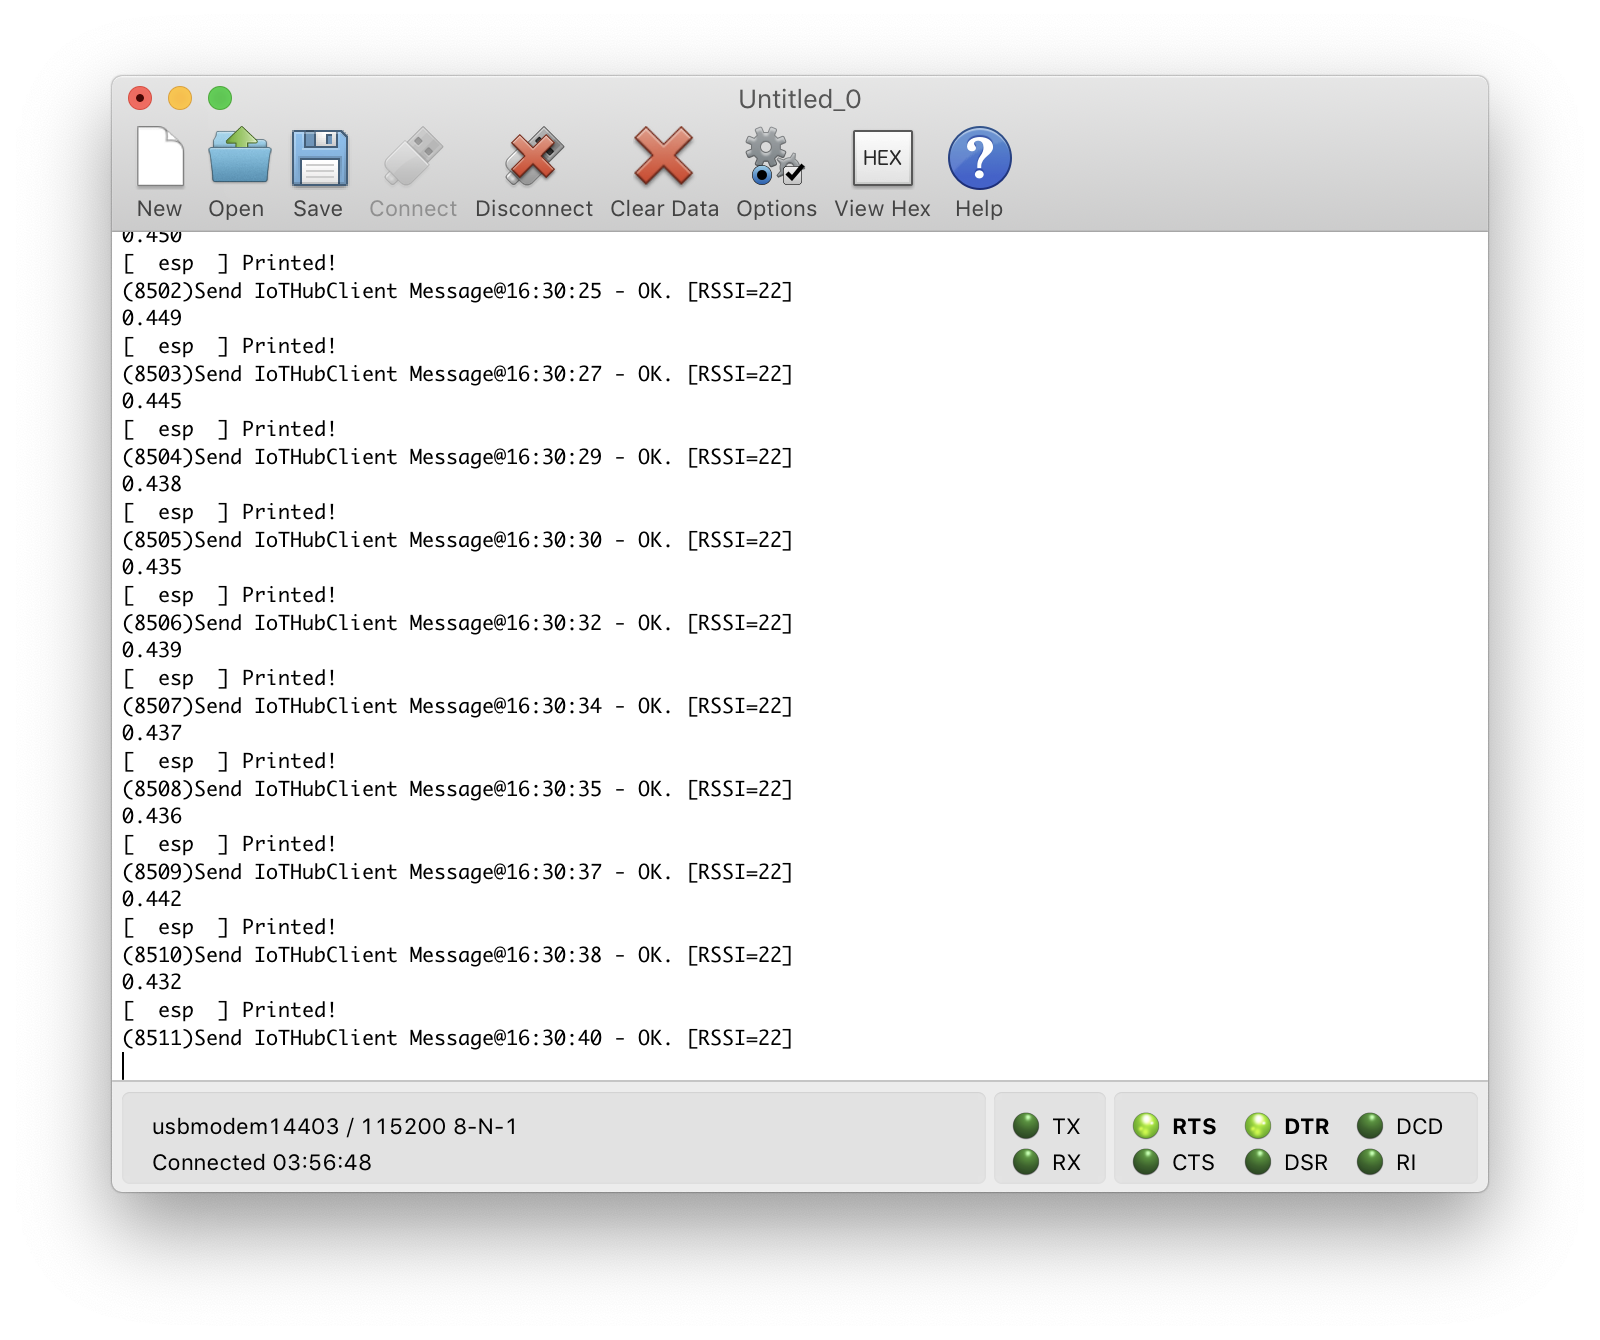Click the 0.432 value line
This screenshot has height=1340, width=1600.
tap(152, 982)
